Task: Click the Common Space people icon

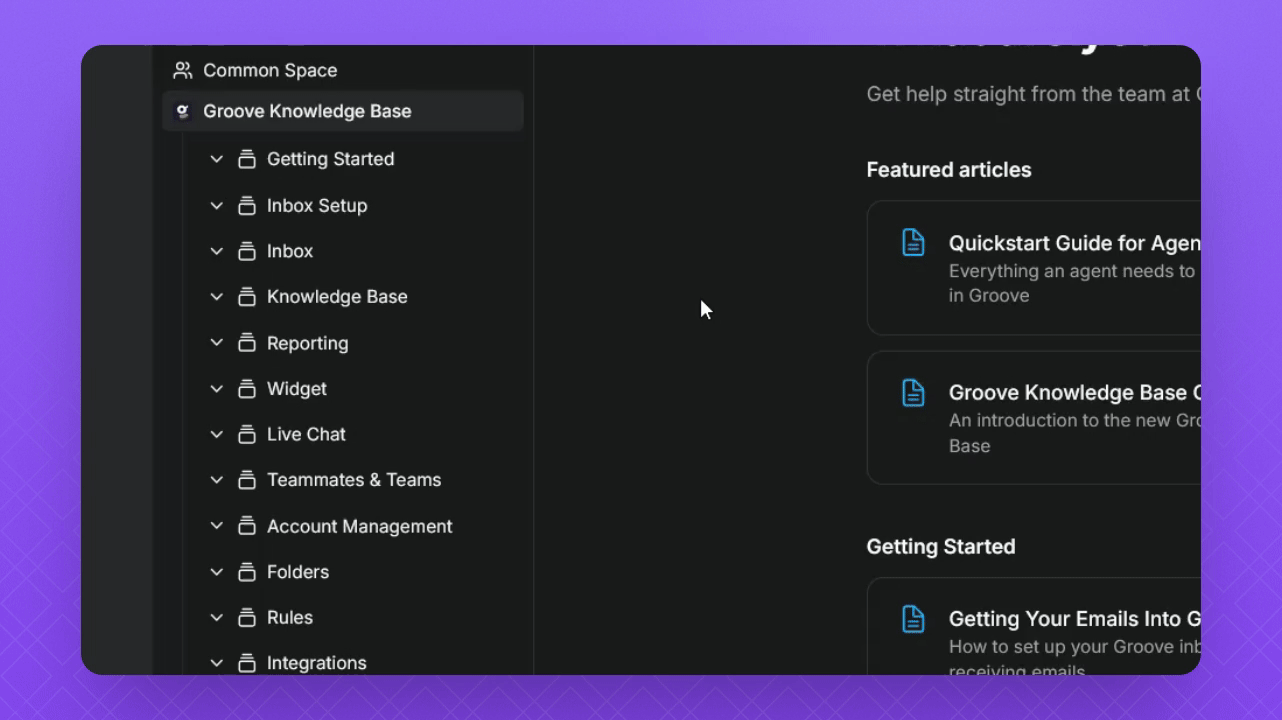Action: (182, 70)
